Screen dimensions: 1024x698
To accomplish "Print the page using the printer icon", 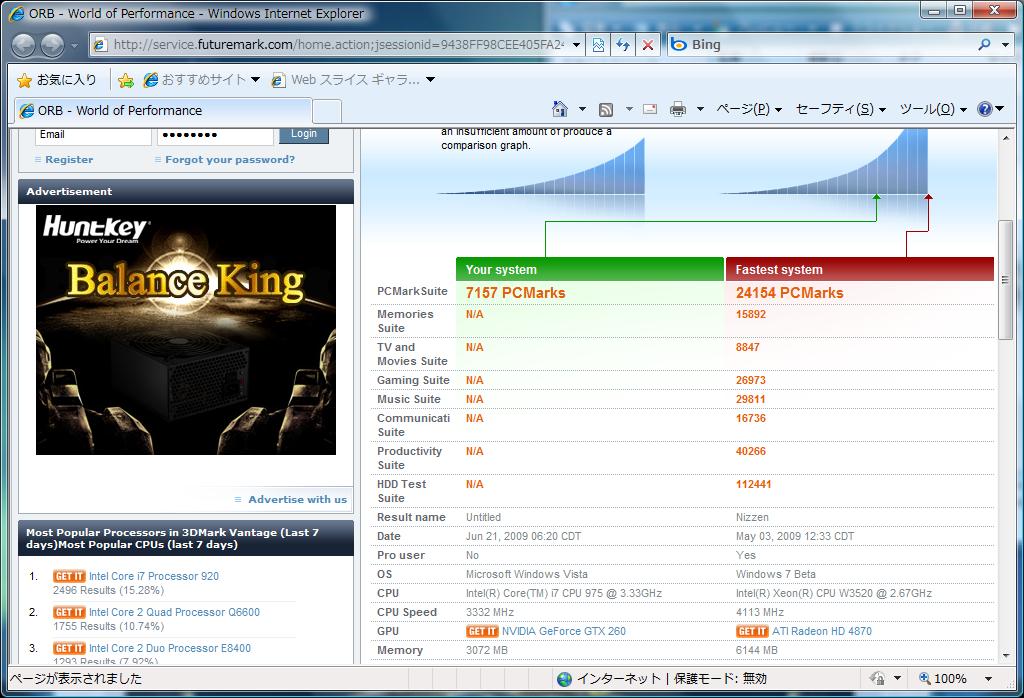I will click(678, 109).
